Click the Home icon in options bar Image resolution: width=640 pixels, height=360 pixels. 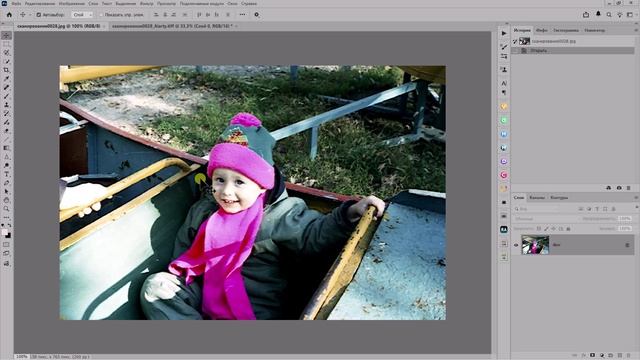9,15
